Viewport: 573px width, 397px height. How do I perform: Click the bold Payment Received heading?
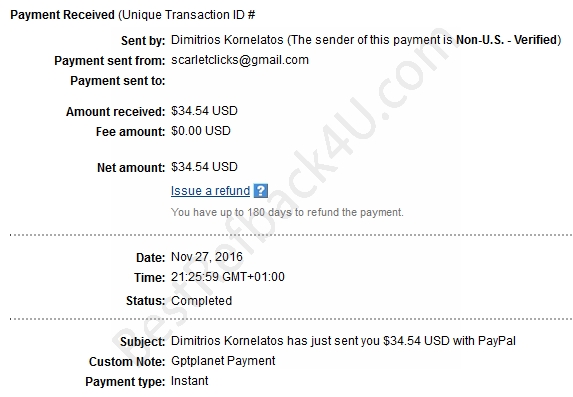tap(62, 15)
